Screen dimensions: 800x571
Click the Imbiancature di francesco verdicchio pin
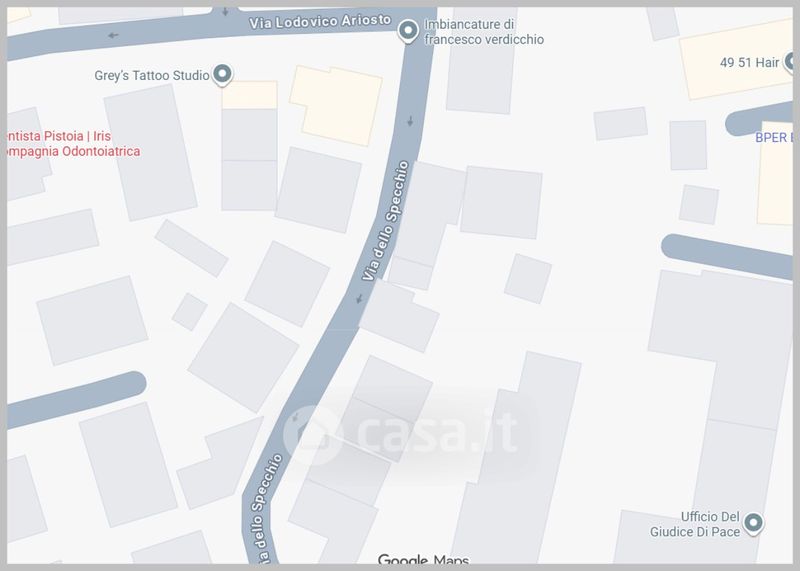pos(408,31)
